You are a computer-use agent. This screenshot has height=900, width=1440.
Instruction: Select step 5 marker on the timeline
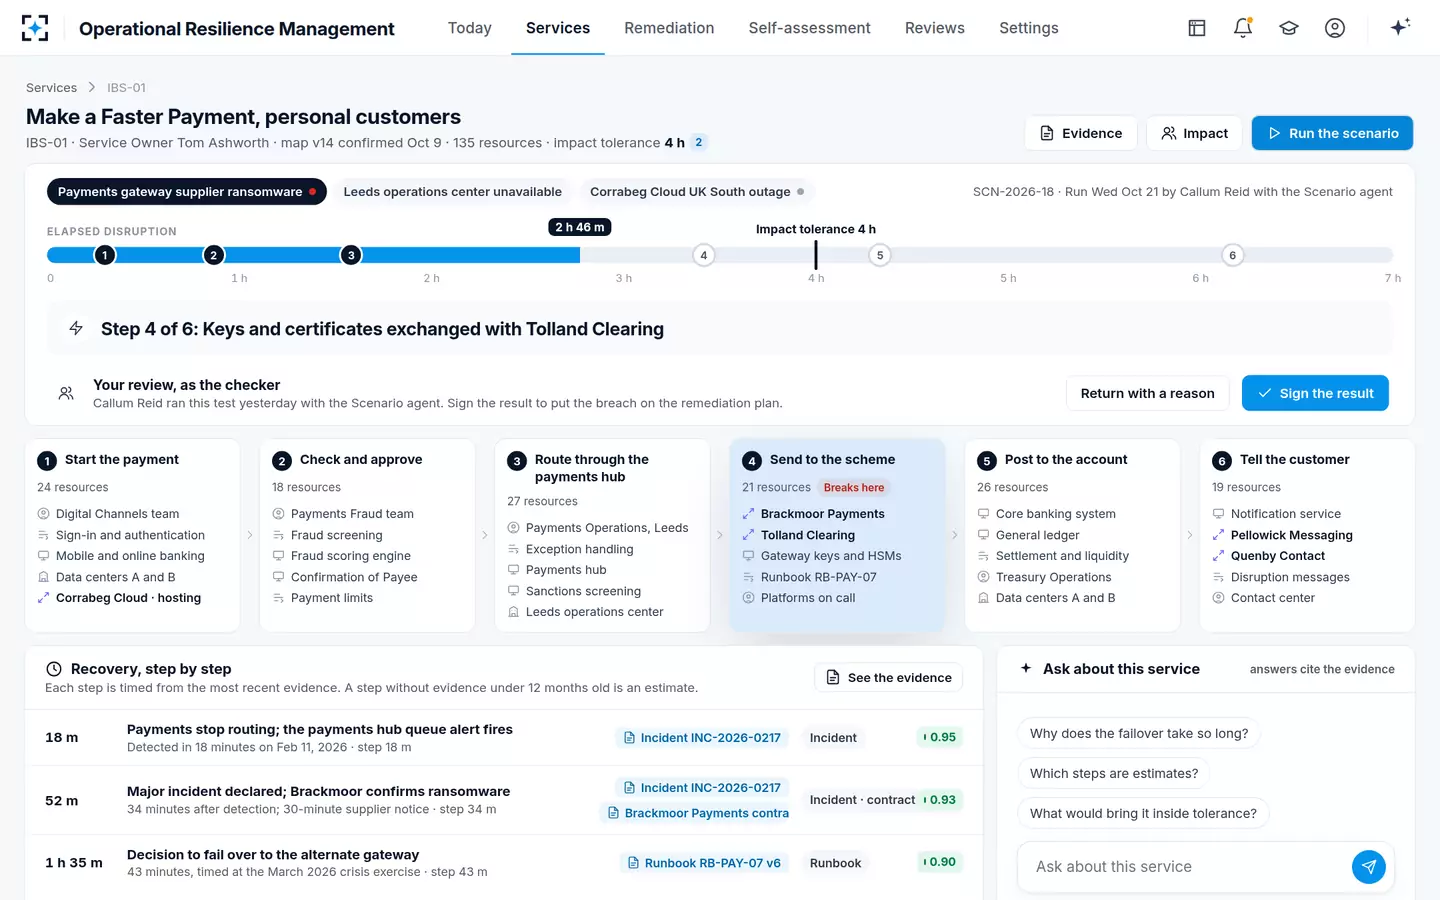tap(880, 255)
